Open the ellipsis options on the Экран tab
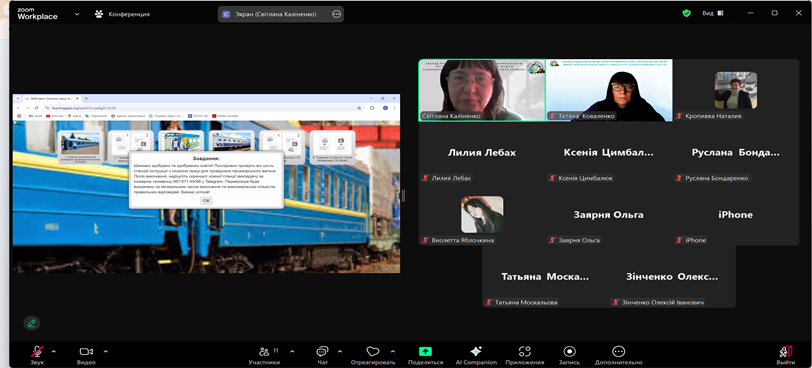The image size is (812, 368). point(336,14)
